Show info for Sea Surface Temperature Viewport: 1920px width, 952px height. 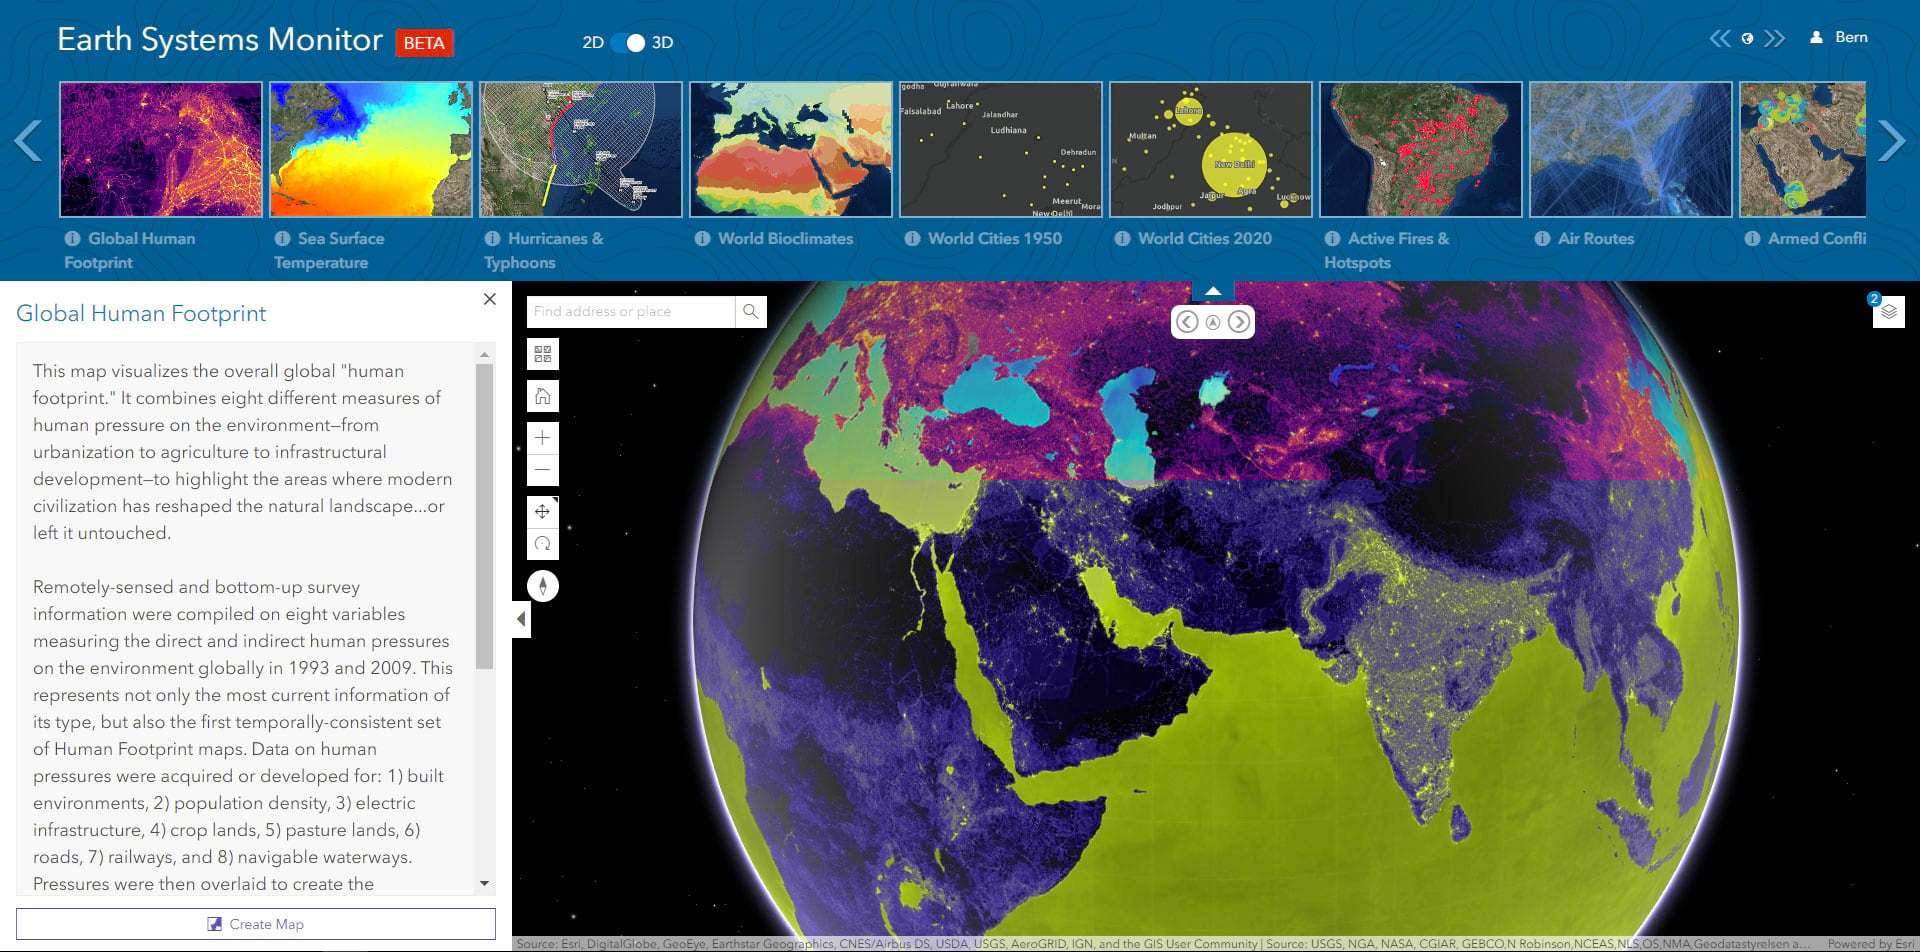point(282,238)
